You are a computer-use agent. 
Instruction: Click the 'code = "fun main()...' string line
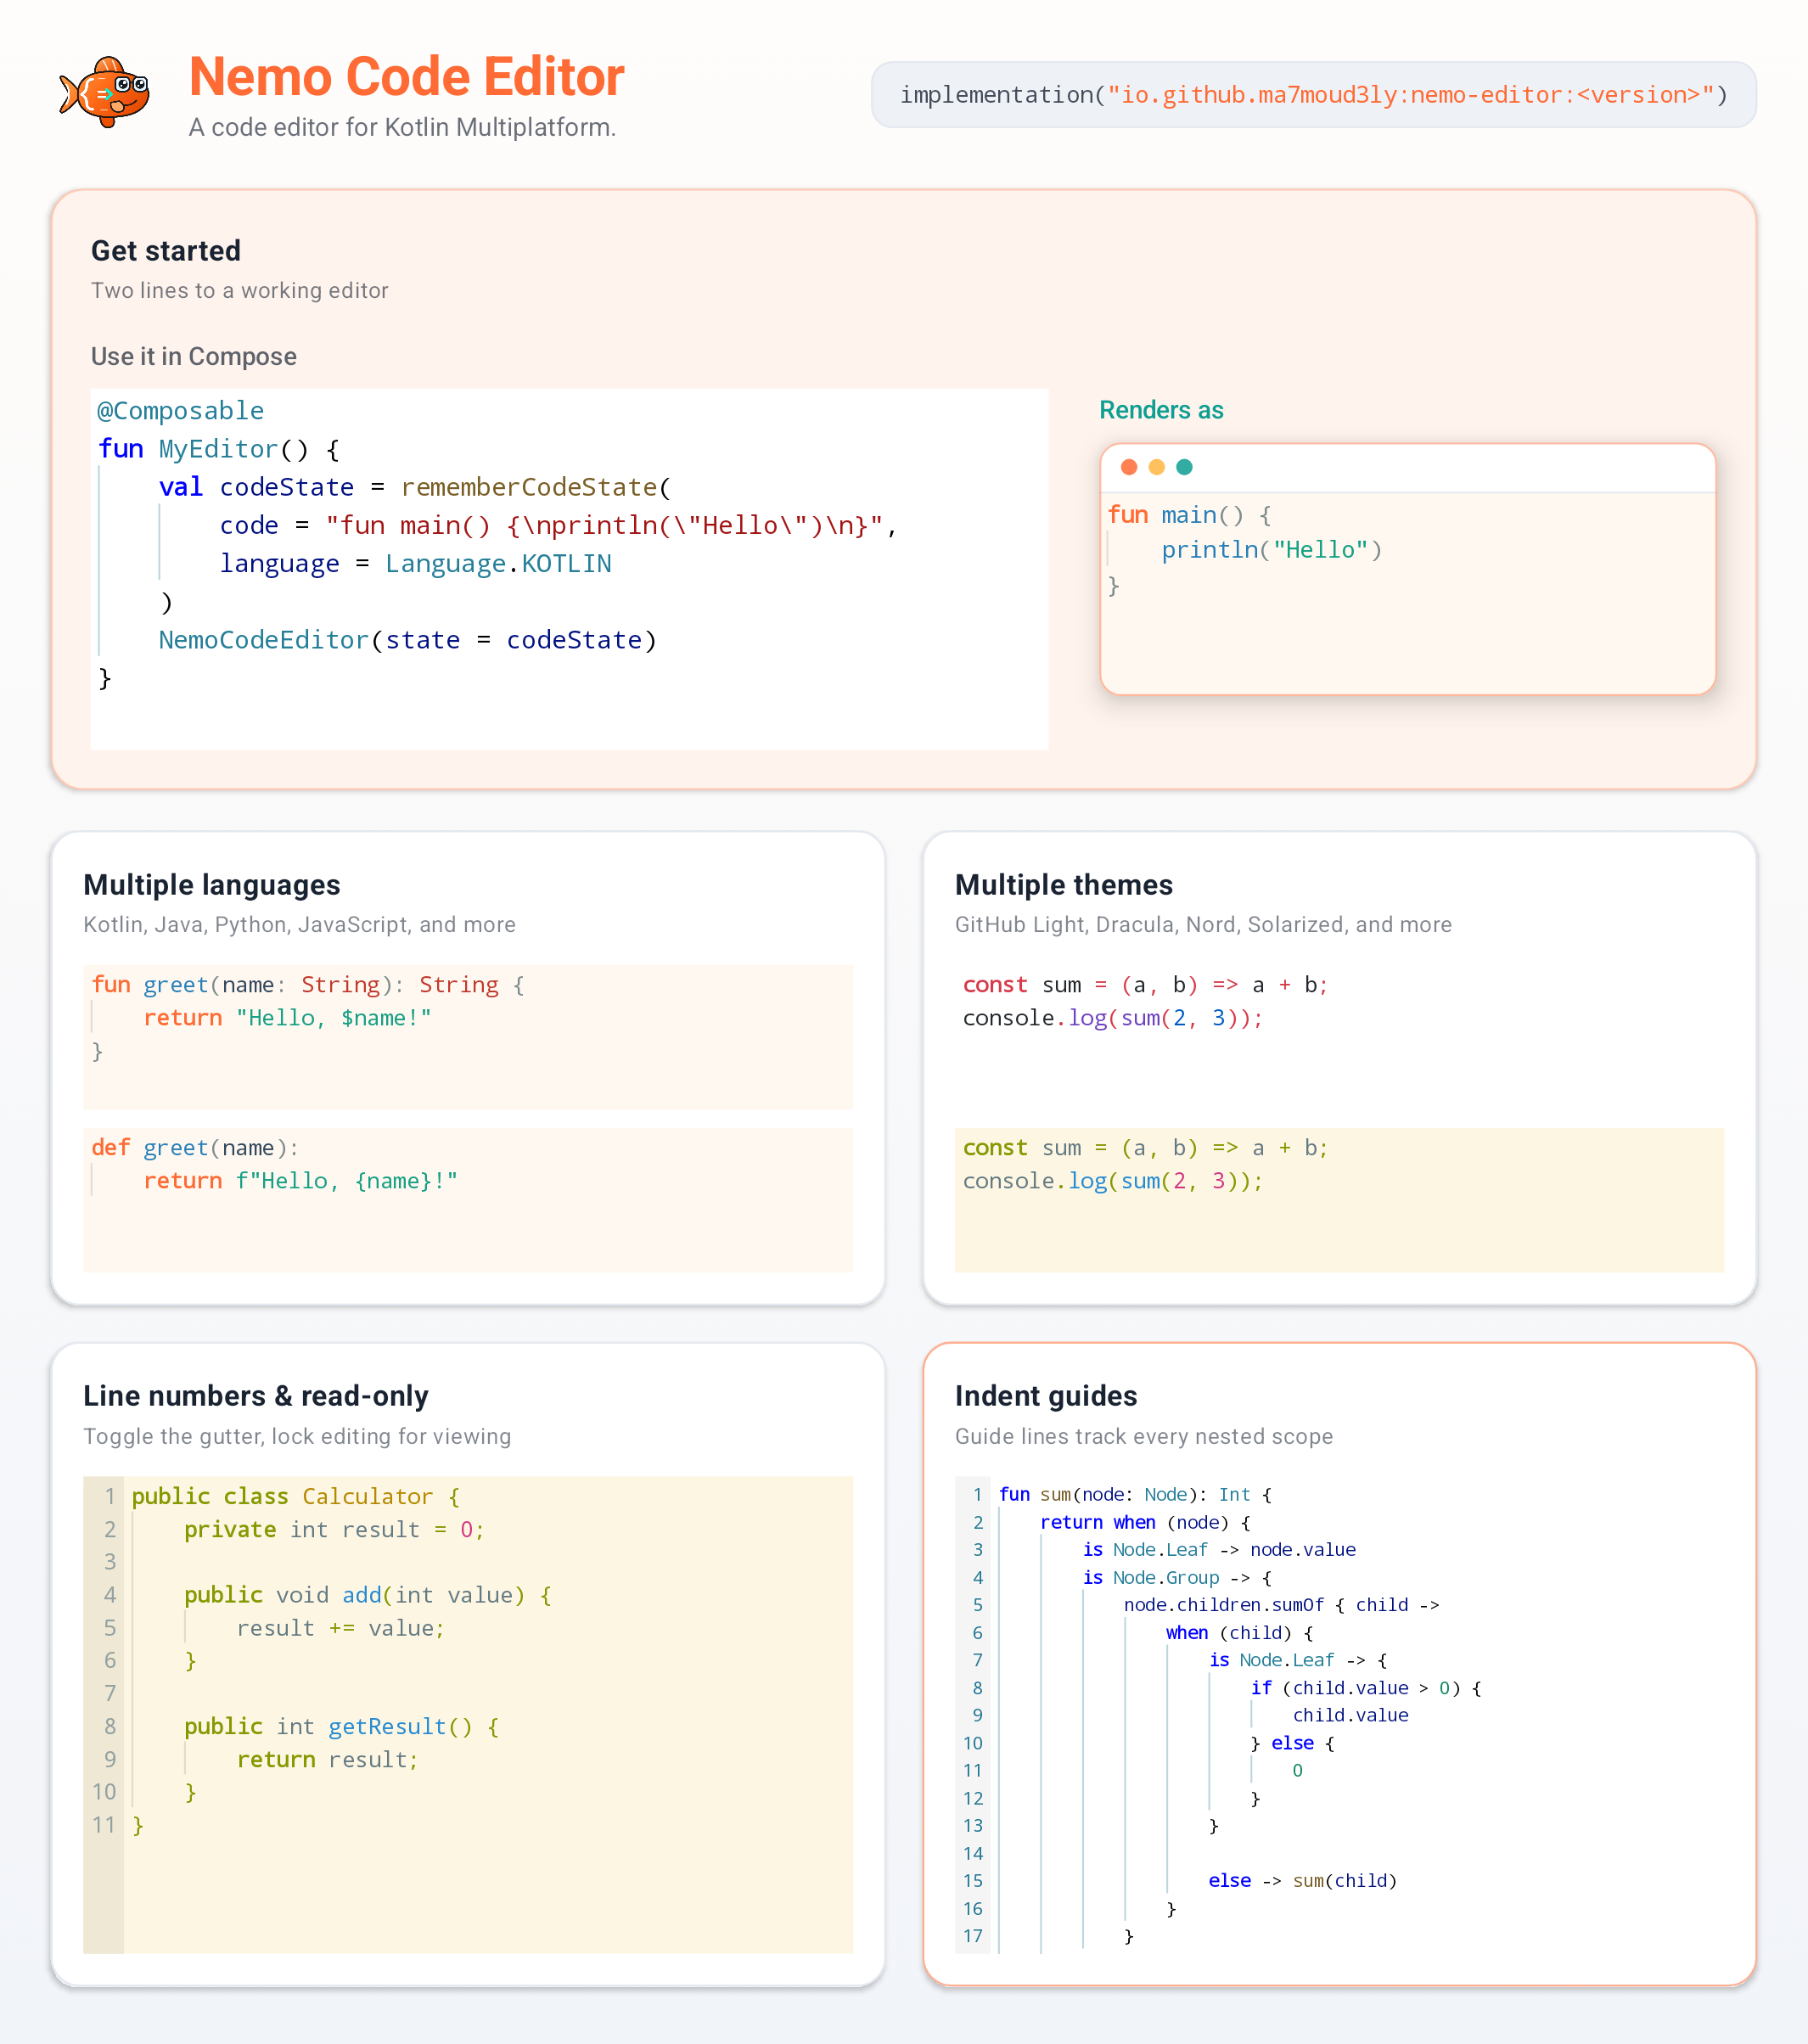point(559,526)
